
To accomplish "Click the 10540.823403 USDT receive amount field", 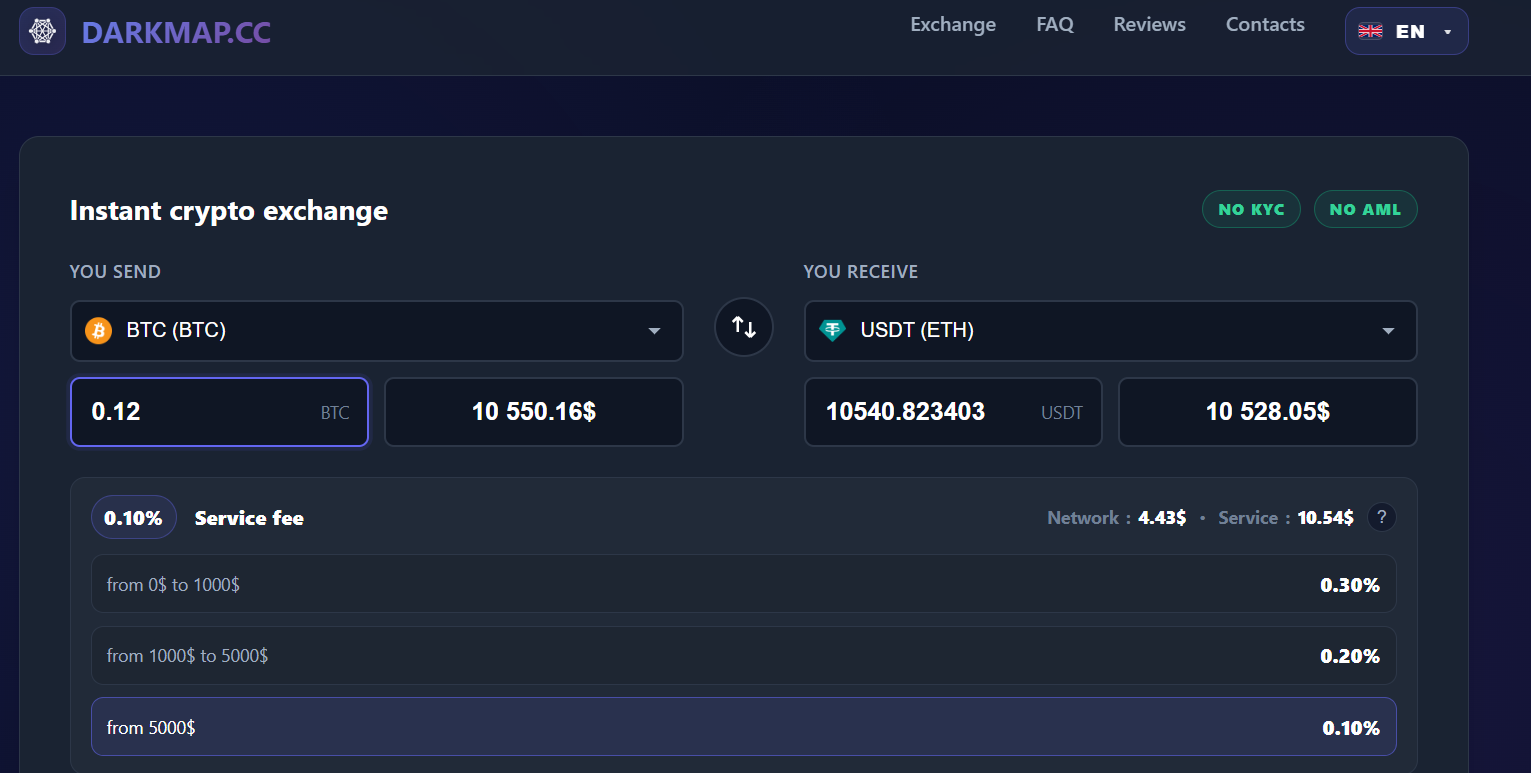I will pyautogui.click(x=920, y=411).
